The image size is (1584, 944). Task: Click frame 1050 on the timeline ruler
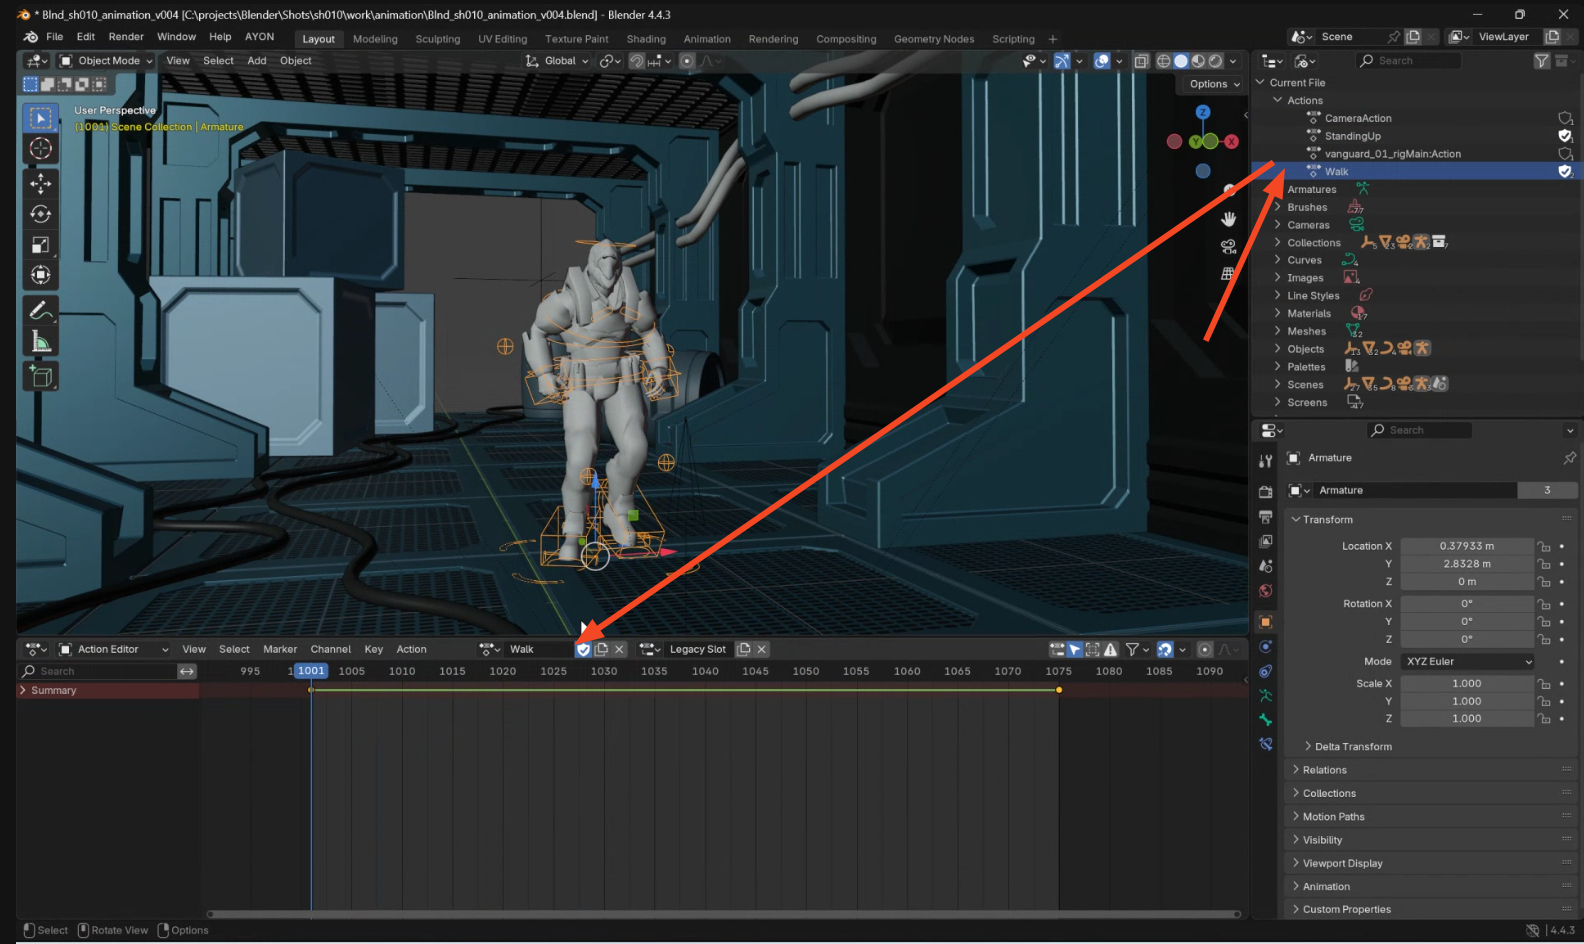[x=806, y=671]
